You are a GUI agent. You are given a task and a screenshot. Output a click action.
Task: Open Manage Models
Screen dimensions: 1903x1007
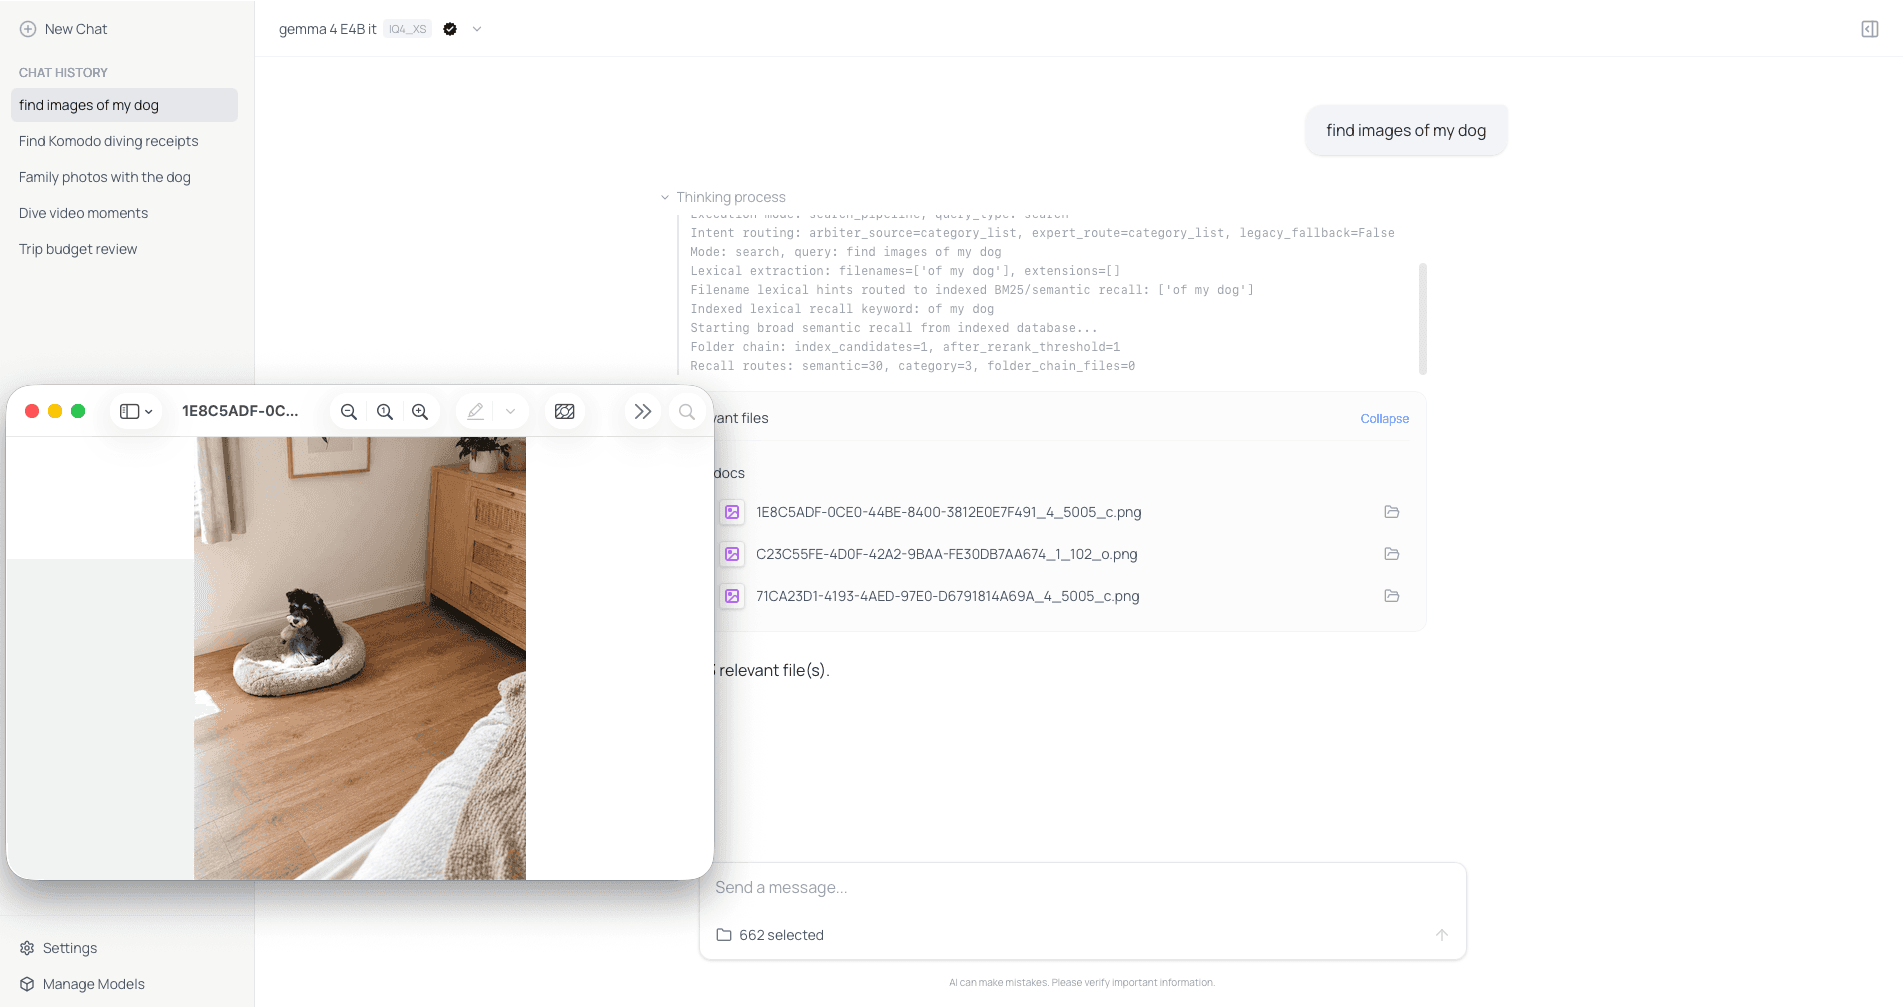tap(82, 984)
